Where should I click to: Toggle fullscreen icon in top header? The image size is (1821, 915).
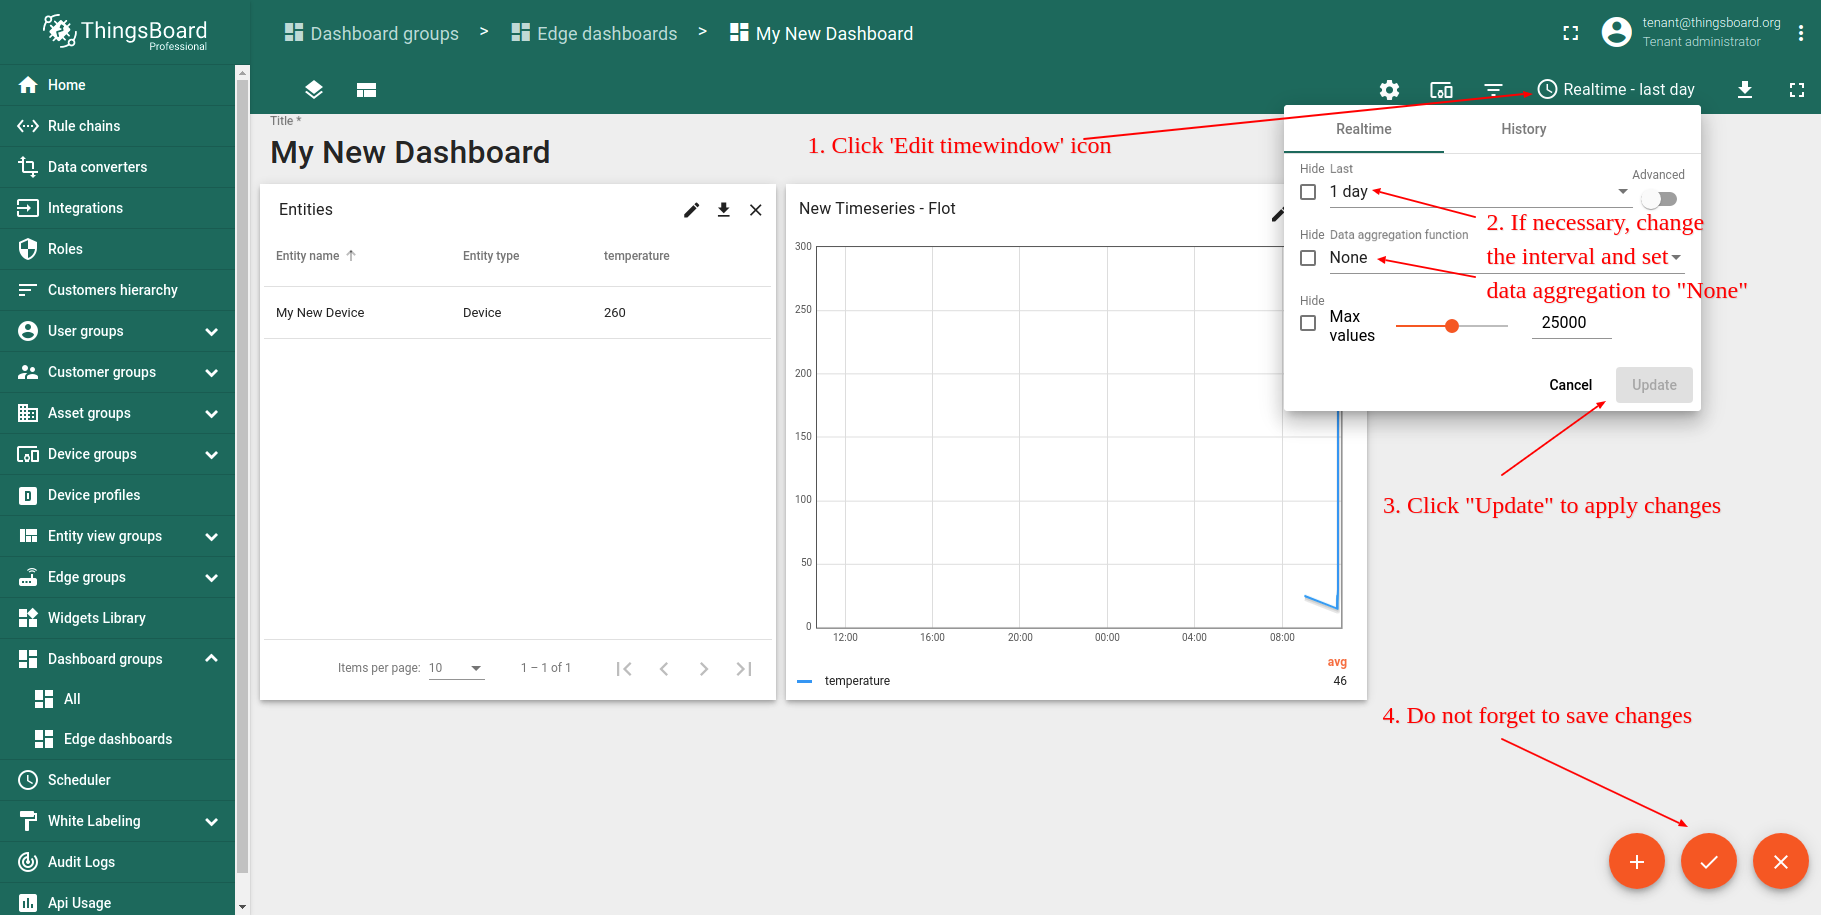1571,33
